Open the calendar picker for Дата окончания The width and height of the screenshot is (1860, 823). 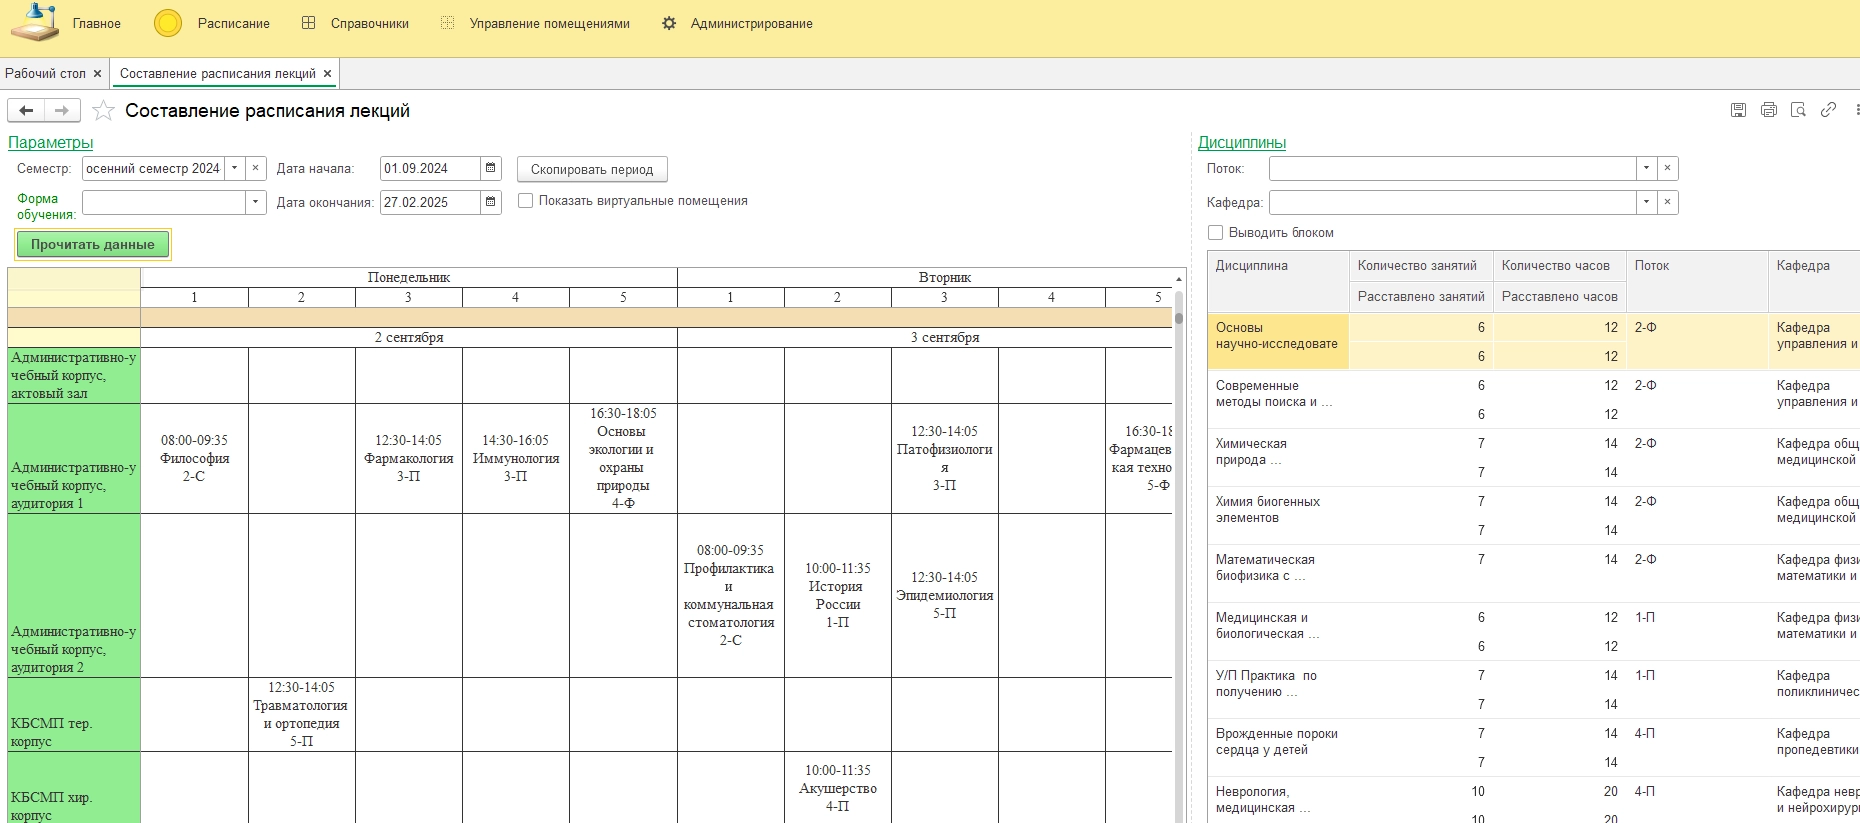[x=491, y=203]
